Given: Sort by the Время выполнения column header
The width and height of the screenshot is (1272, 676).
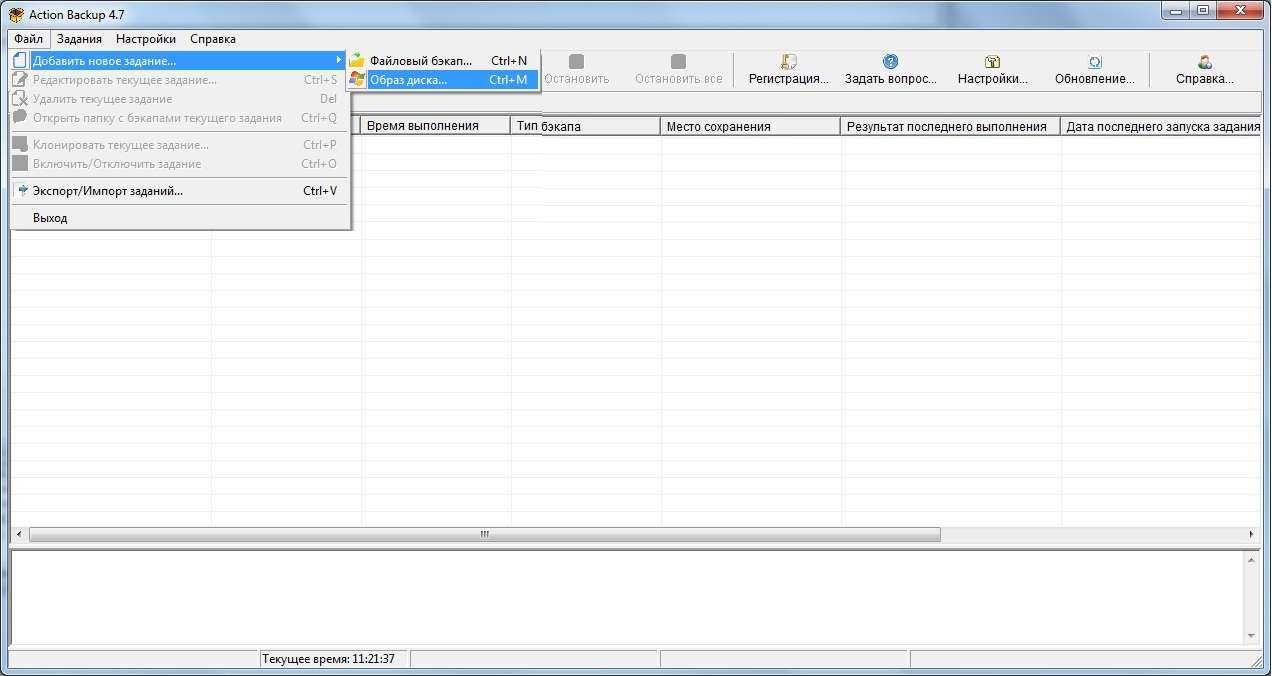Looking at the screenshot, I should click(435, 126).
